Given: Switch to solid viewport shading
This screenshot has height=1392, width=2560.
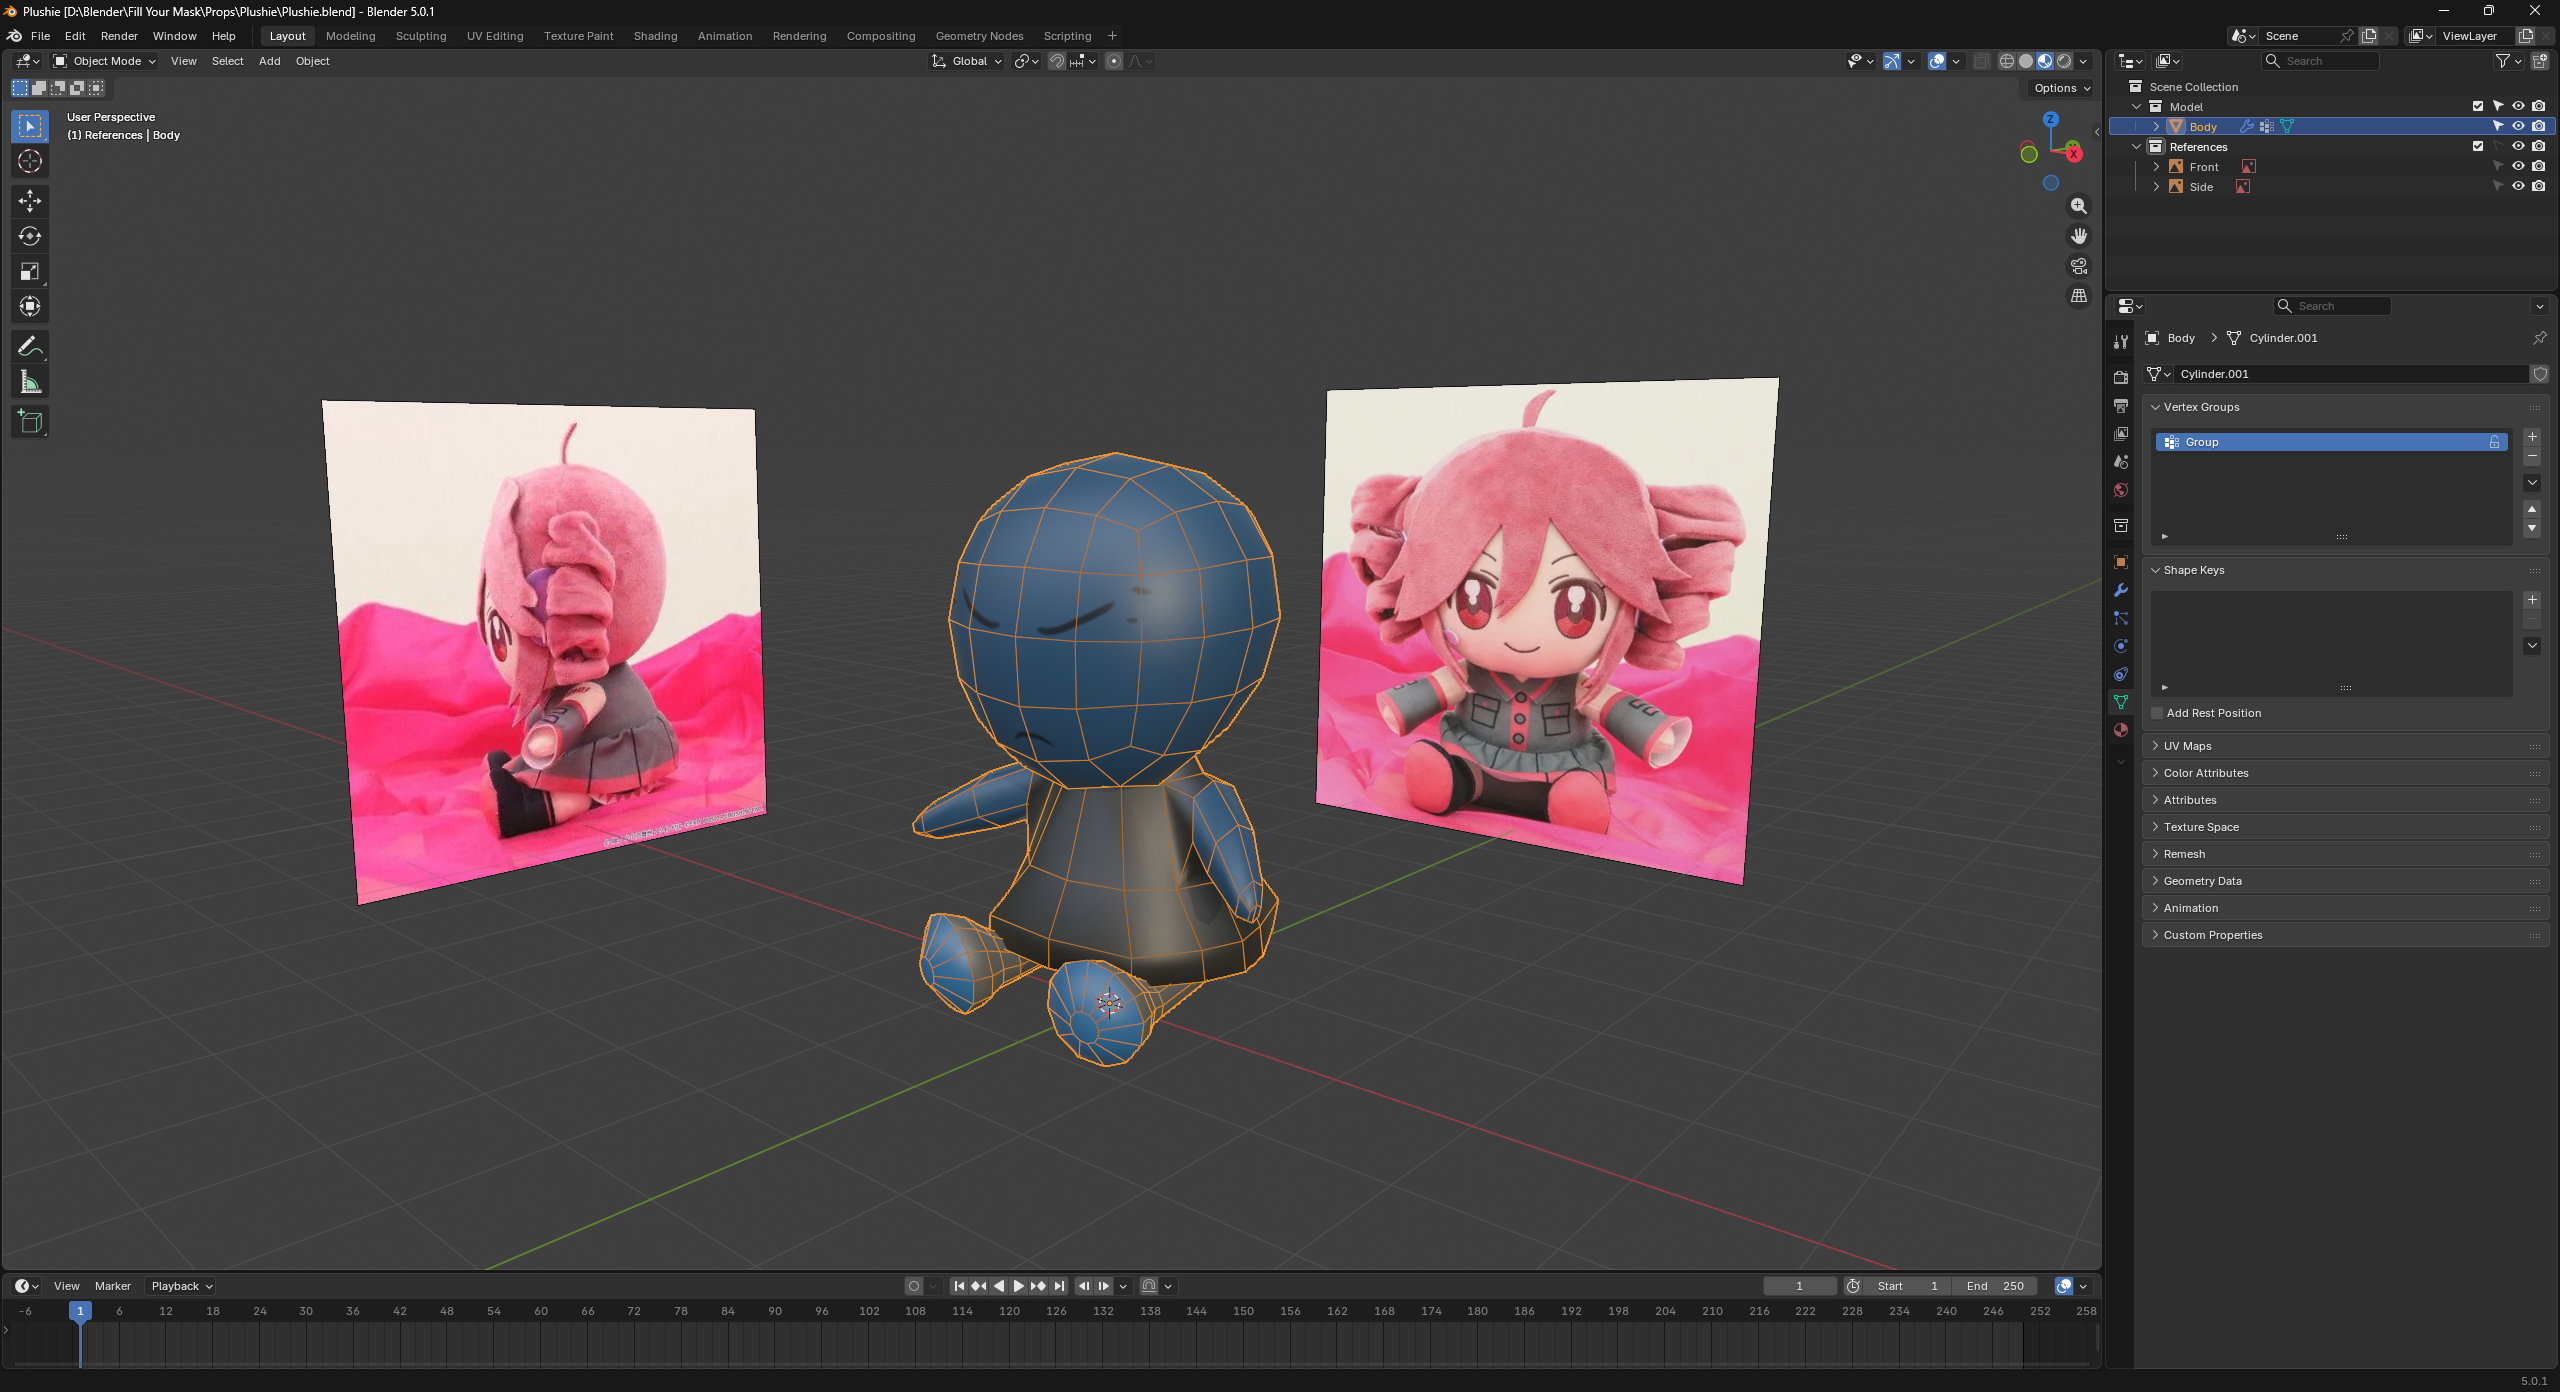Looking at the screenshot, I should click(2026, 61).
